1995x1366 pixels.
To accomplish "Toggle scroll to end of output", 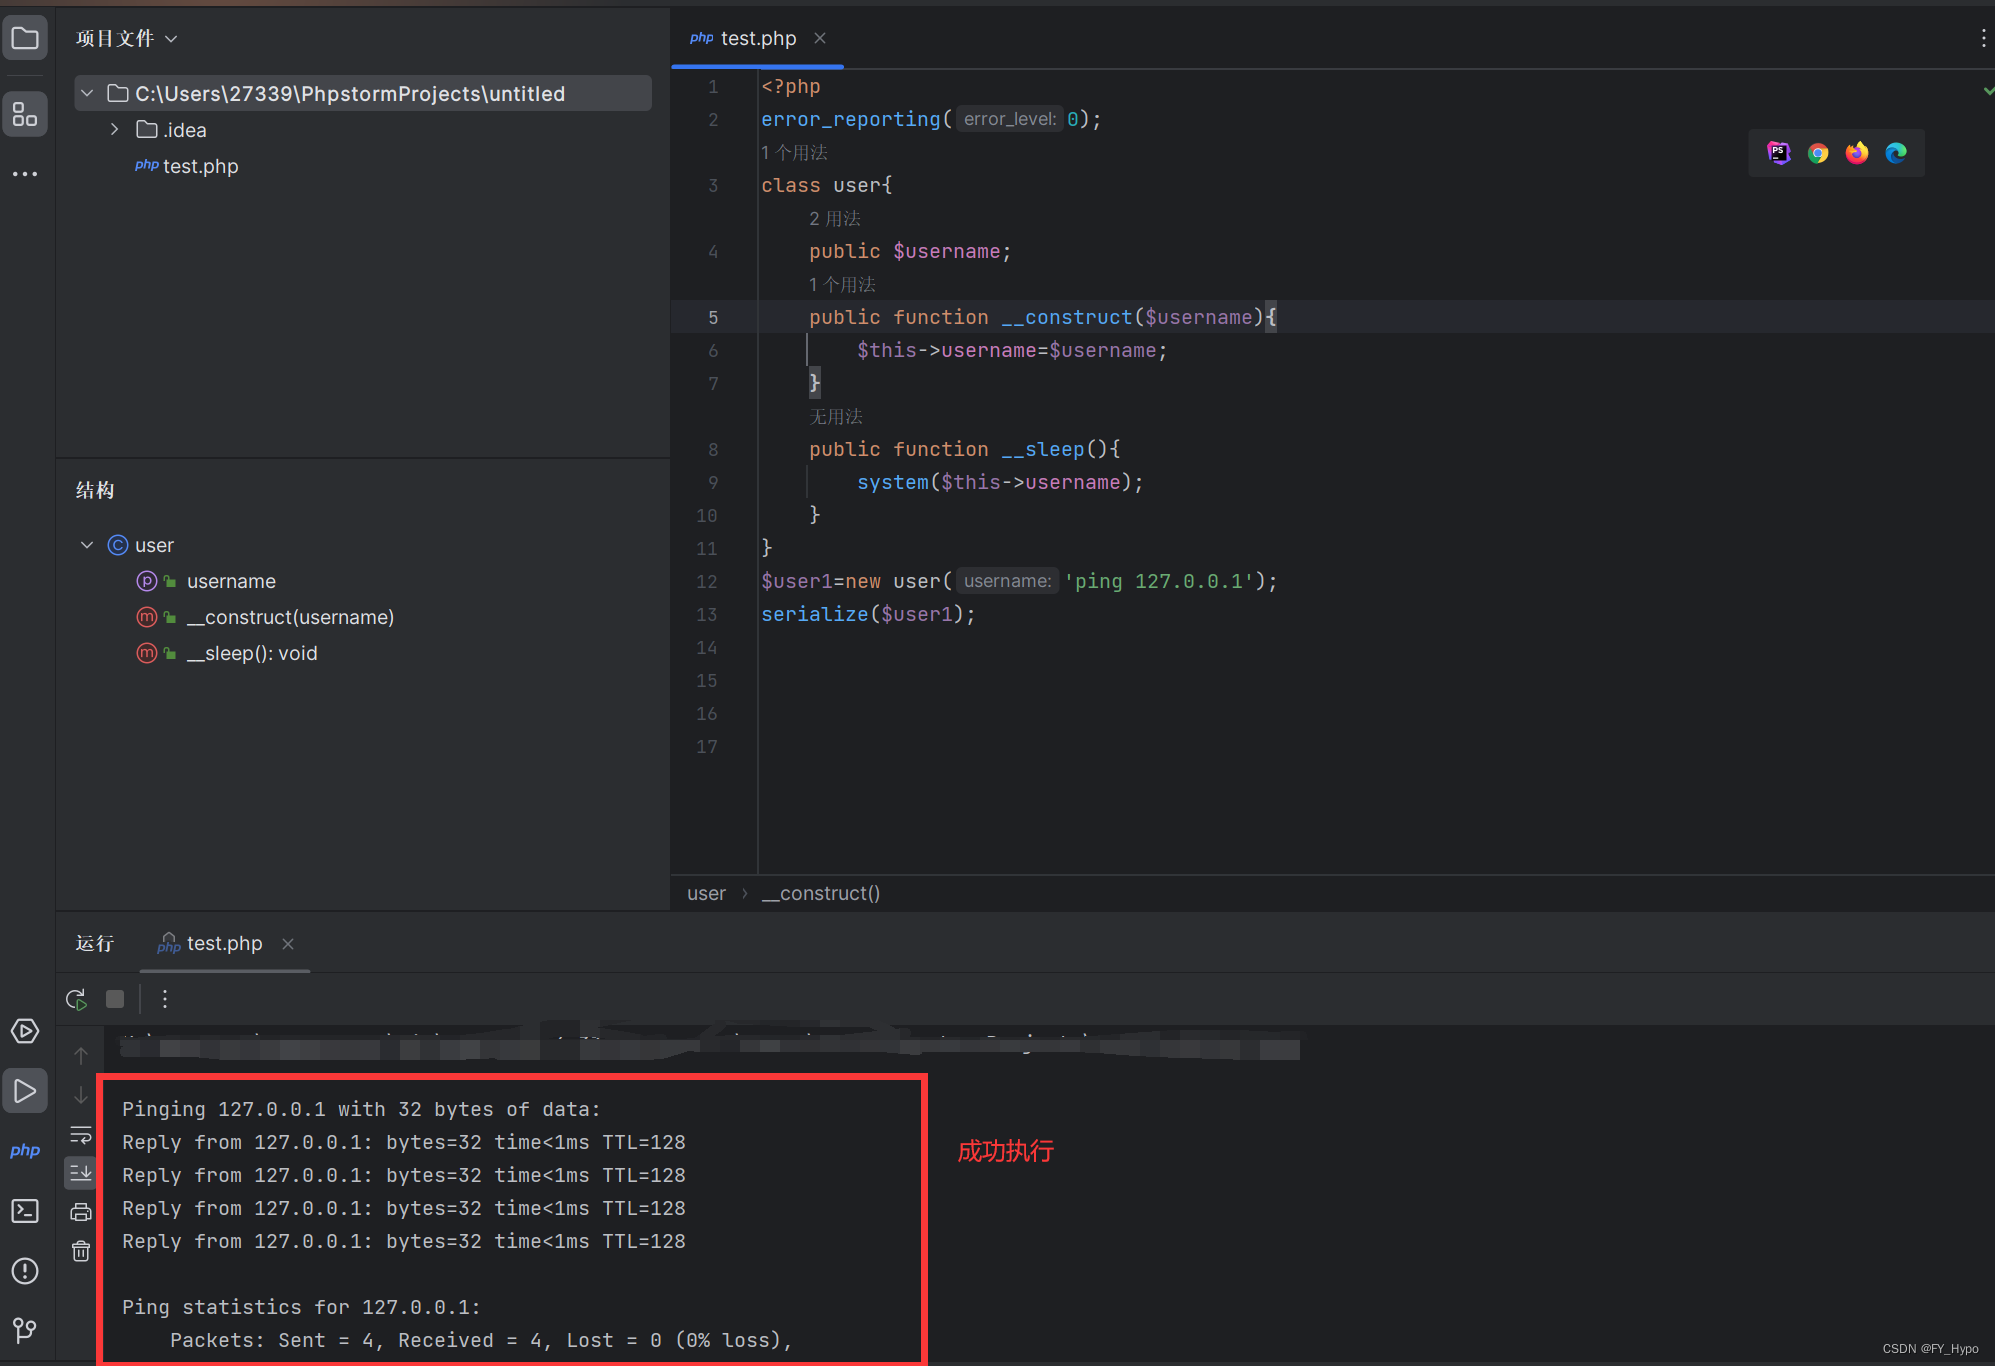I will pos(81,1172).
